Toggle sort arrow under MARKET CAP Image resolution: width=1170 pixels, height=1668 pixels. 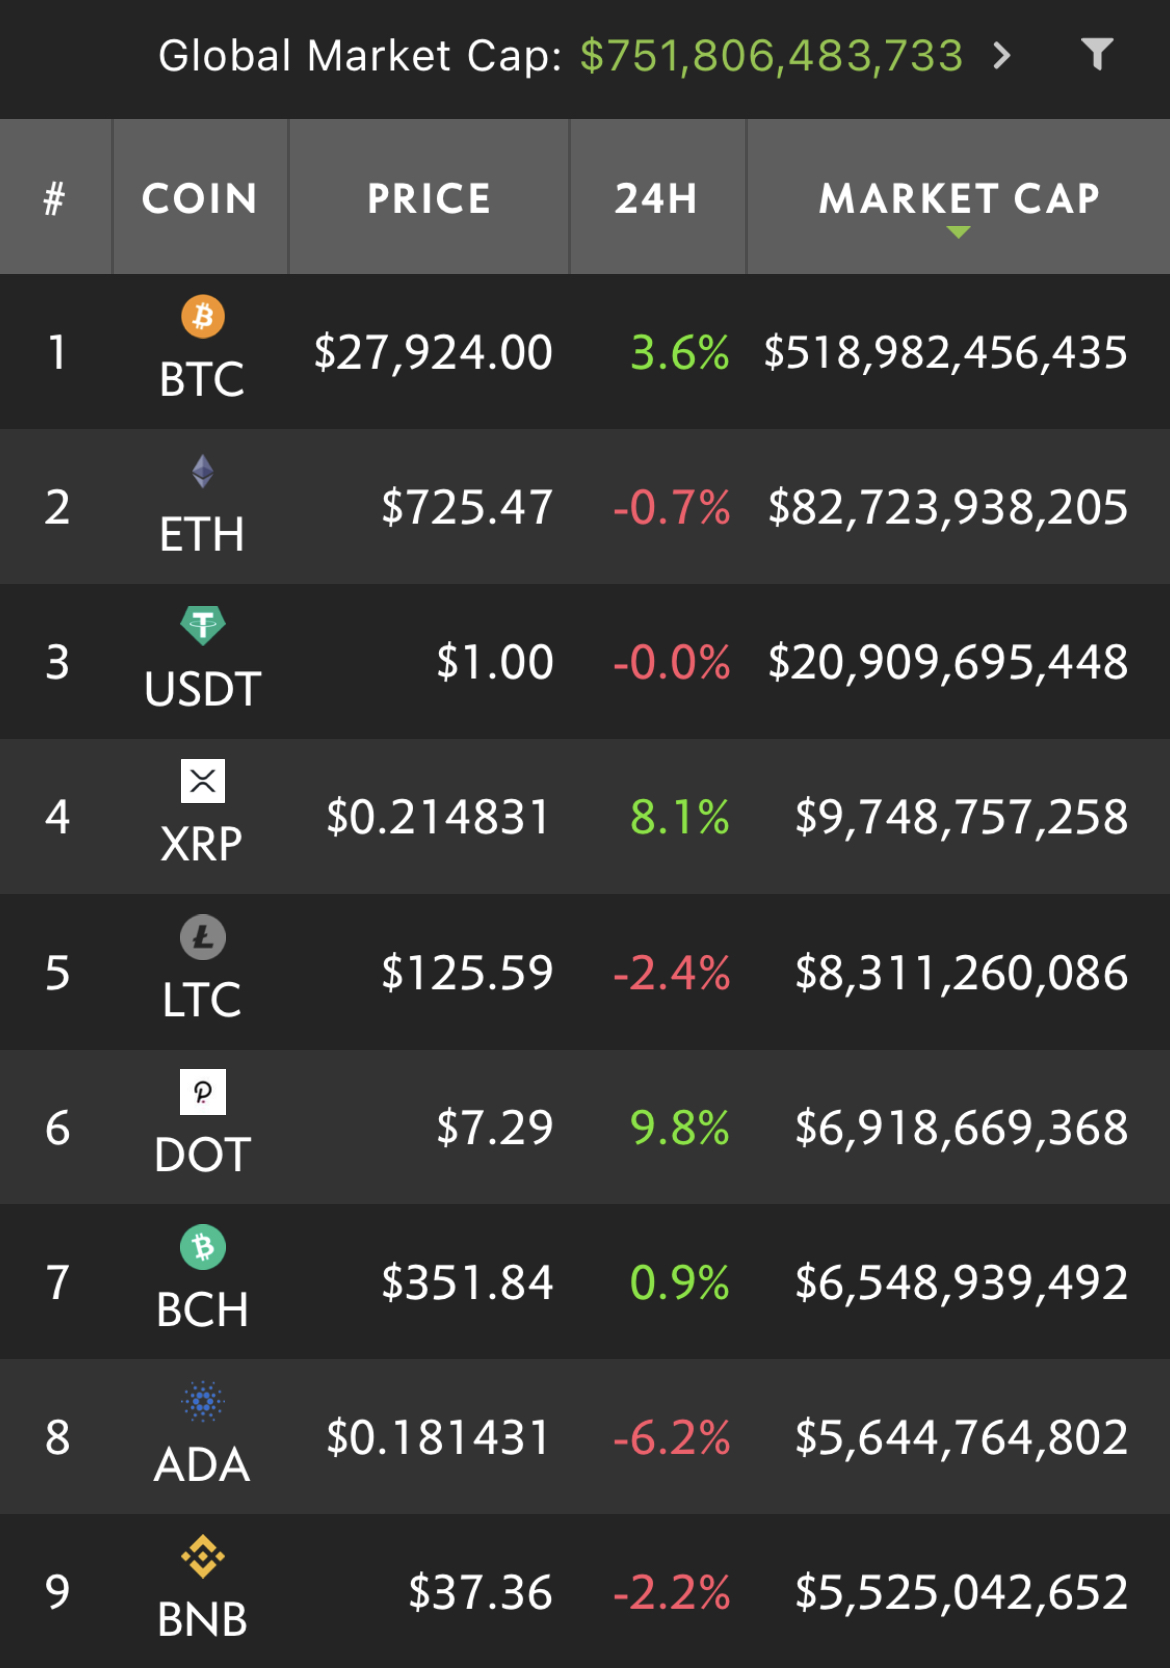point(958,232)
